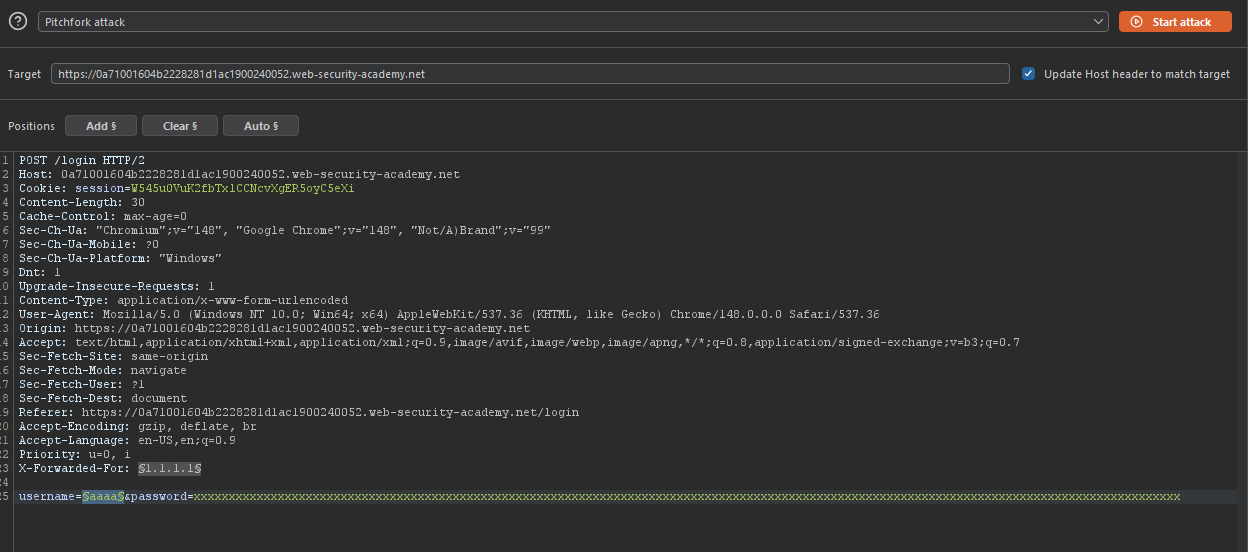
Task: Click the Host header line
Action: tap(239, 174)
